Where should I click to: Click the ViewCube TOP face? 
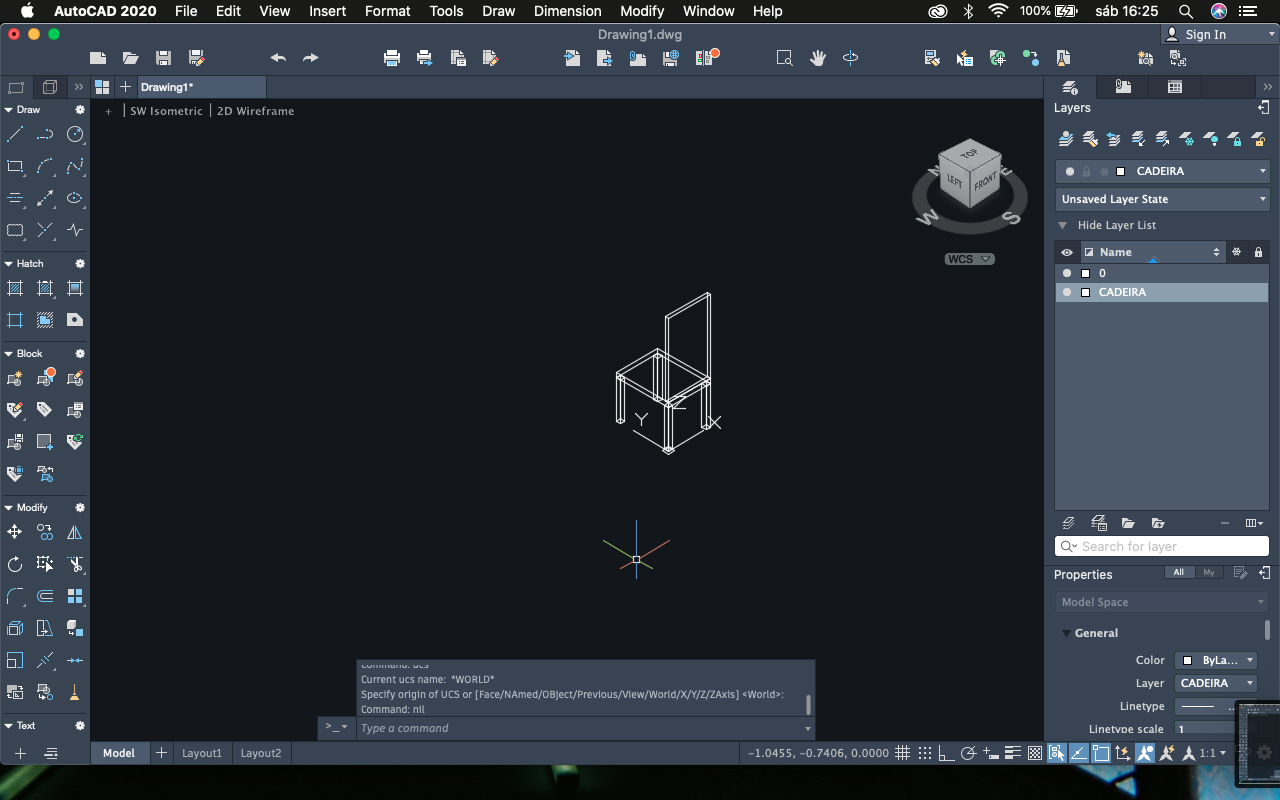(x=968, y=156)
